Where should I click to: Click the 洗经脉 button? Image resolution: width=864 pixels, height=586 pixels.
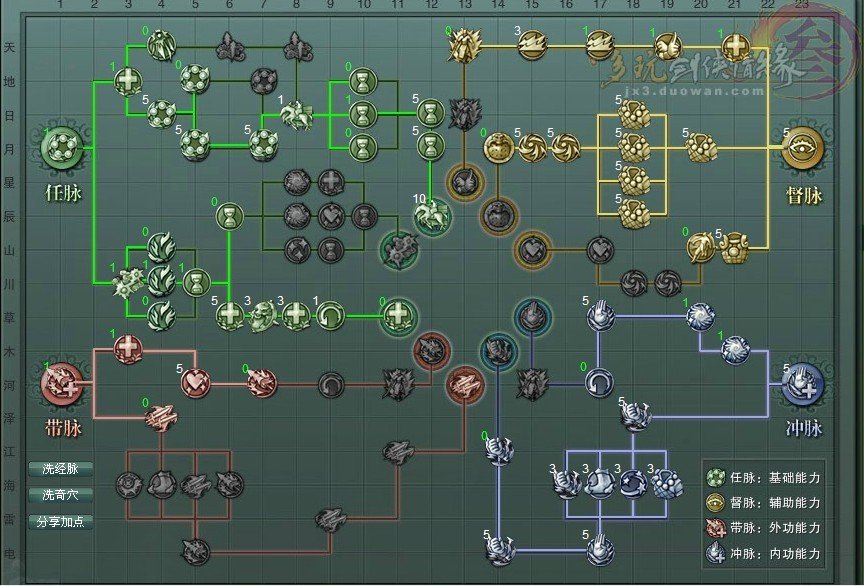tap(62, 468)
